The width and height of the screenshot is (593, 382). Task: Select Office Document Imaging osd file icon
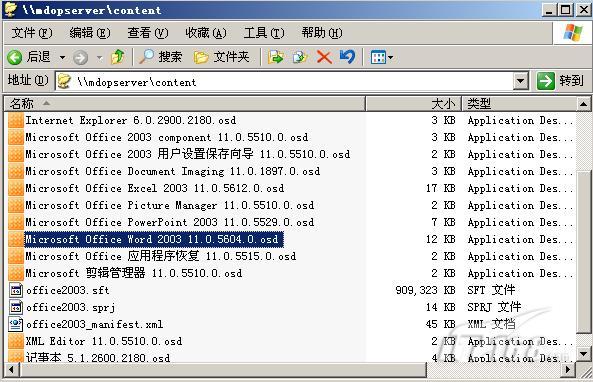click(x=16, y=171)
